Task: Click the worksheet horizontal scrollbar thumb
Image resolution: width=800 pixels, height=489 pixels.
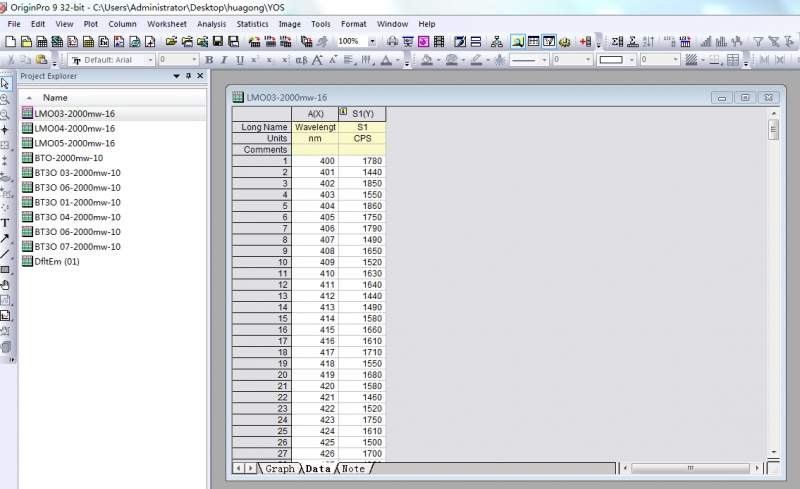Action: 690,468
